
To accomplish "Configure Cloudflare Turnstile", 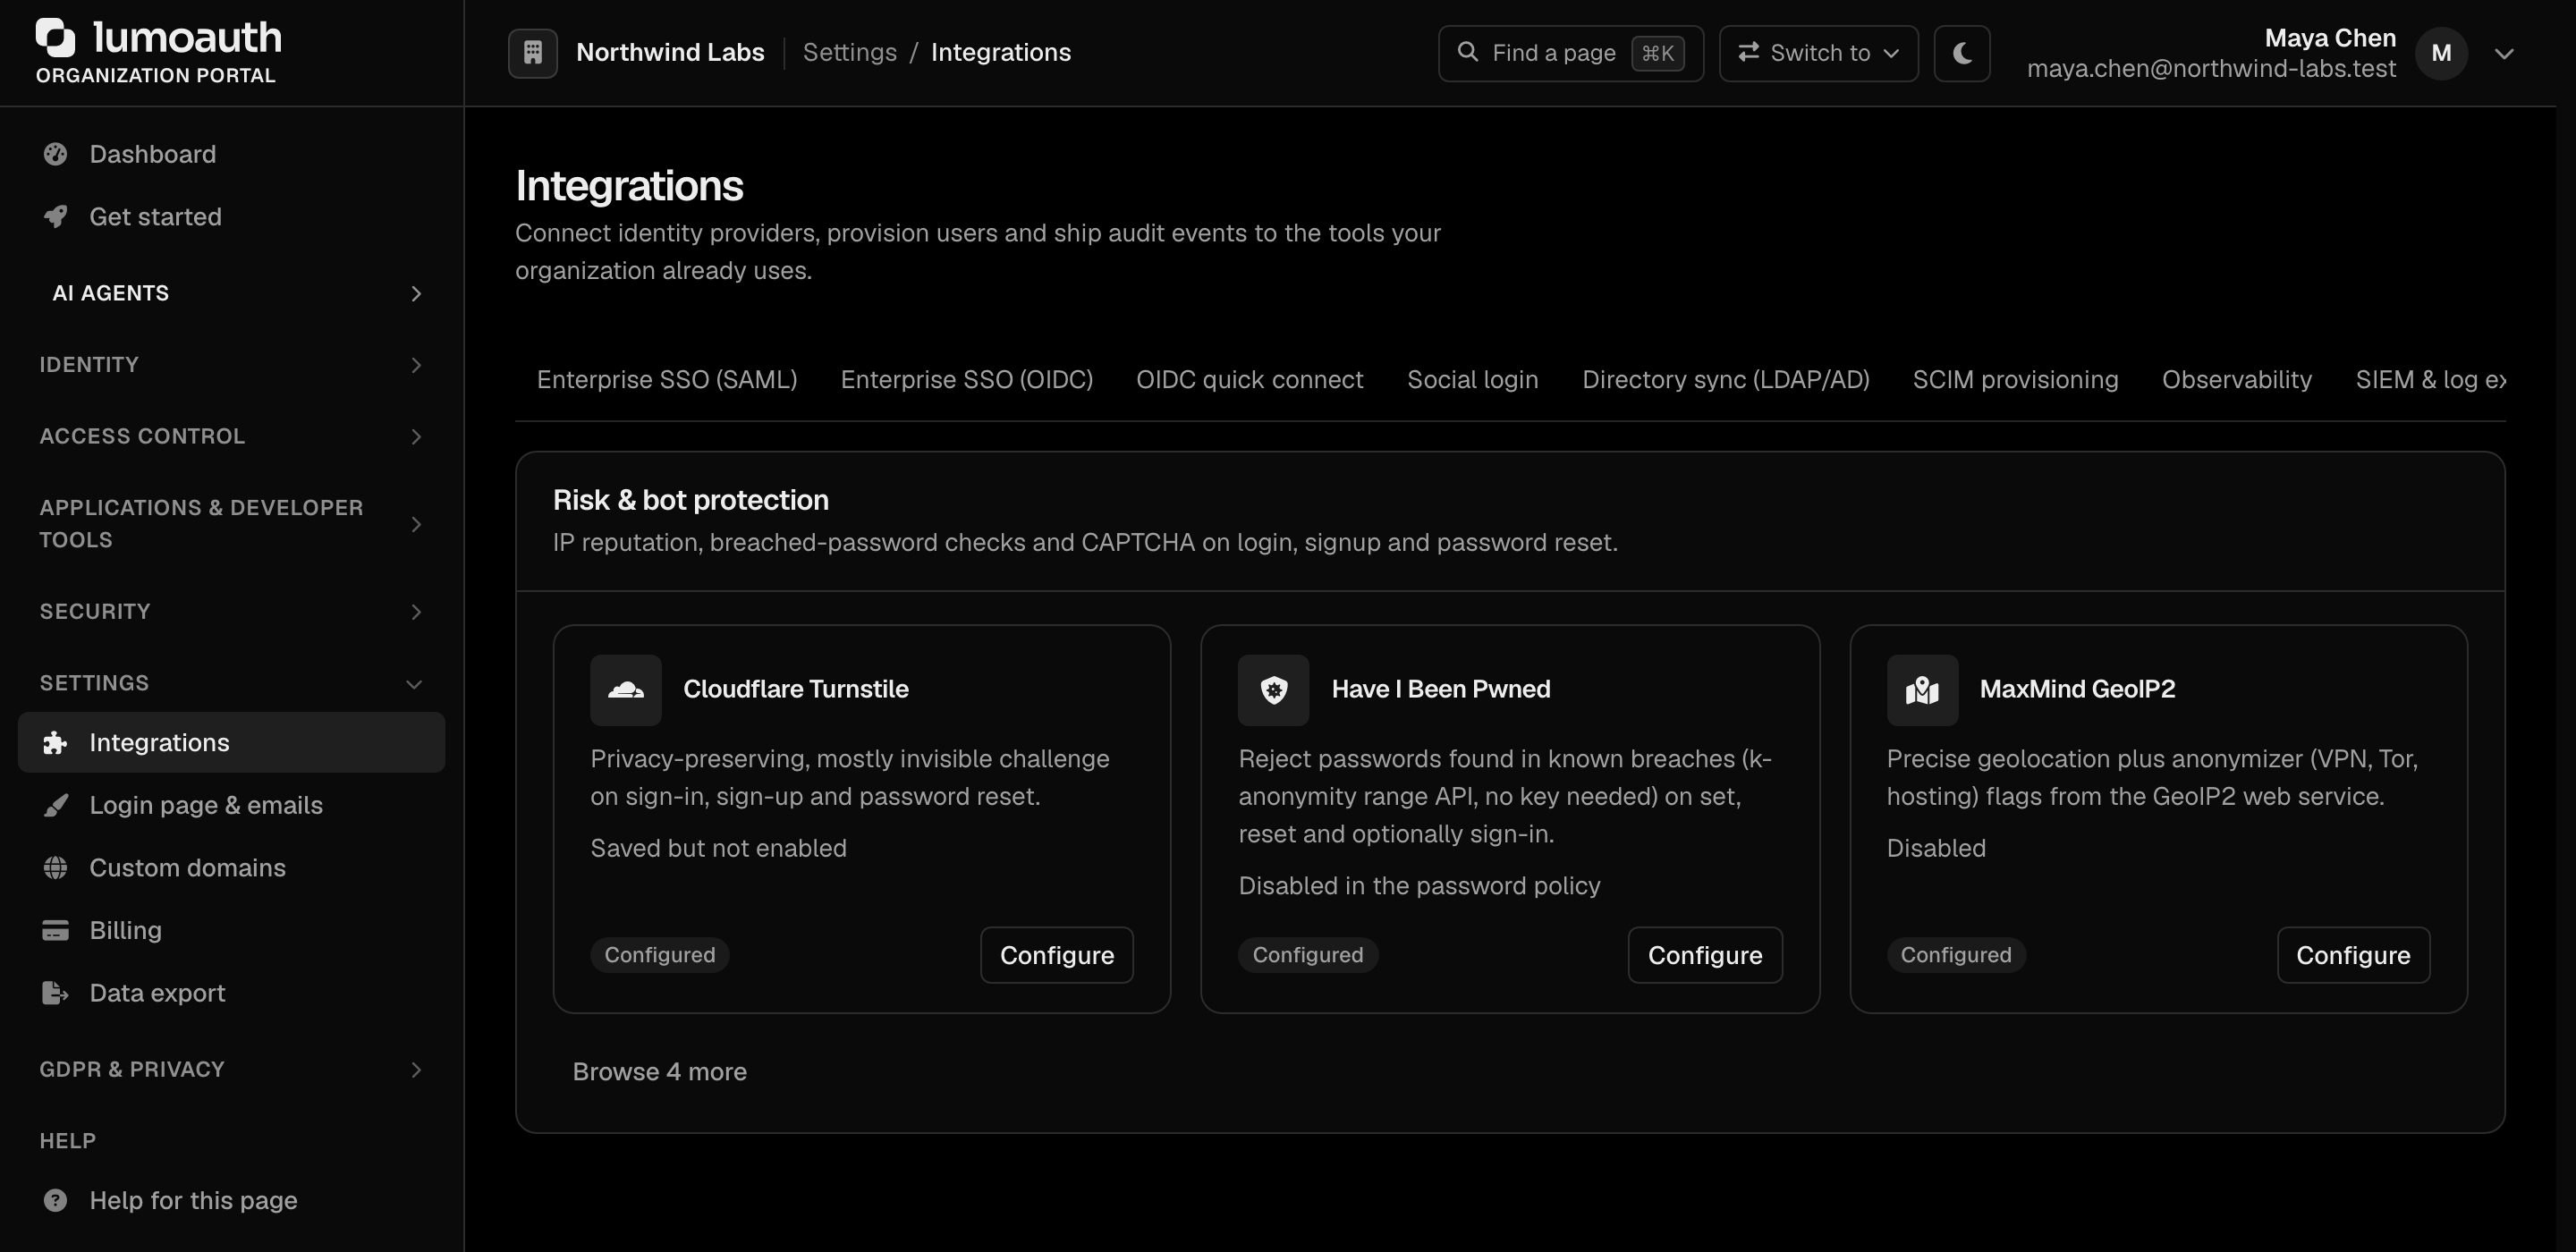I will 1056,955.
